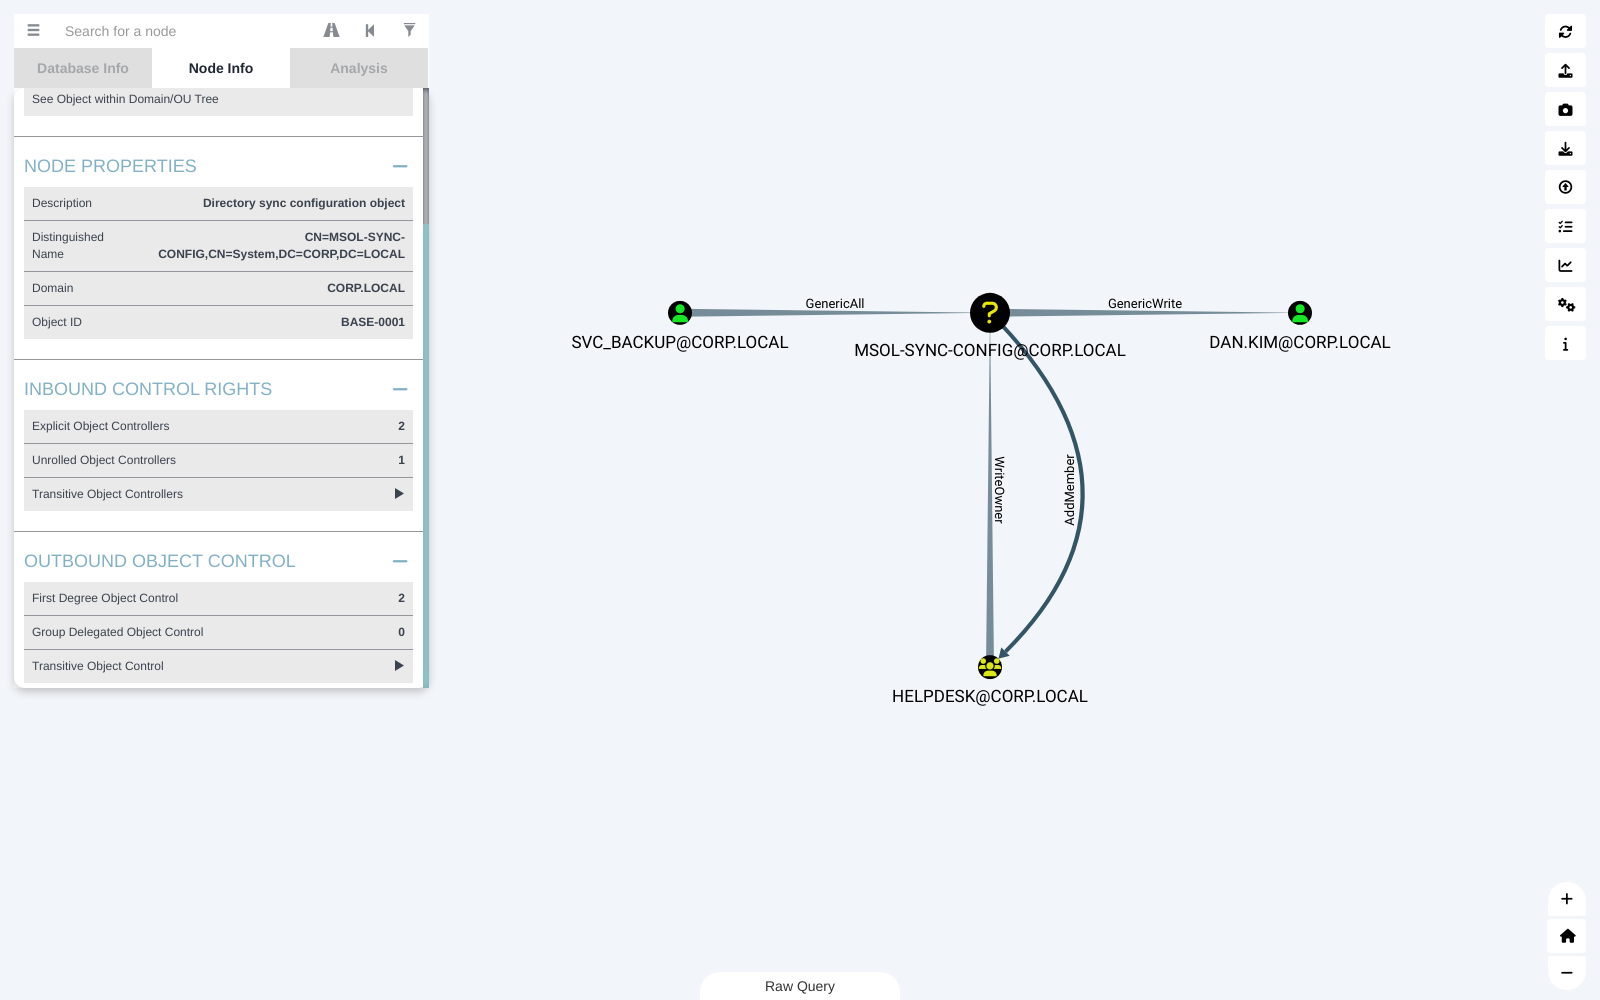Viewport: 1600px width, 1000px height.
Task: Refresh the graph view
Action: [x=1565, y=32]
